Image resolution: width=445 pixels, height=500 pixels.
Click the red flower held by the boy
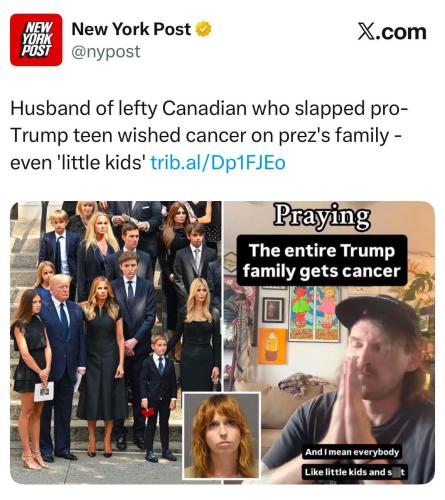(x=148, y=412)
